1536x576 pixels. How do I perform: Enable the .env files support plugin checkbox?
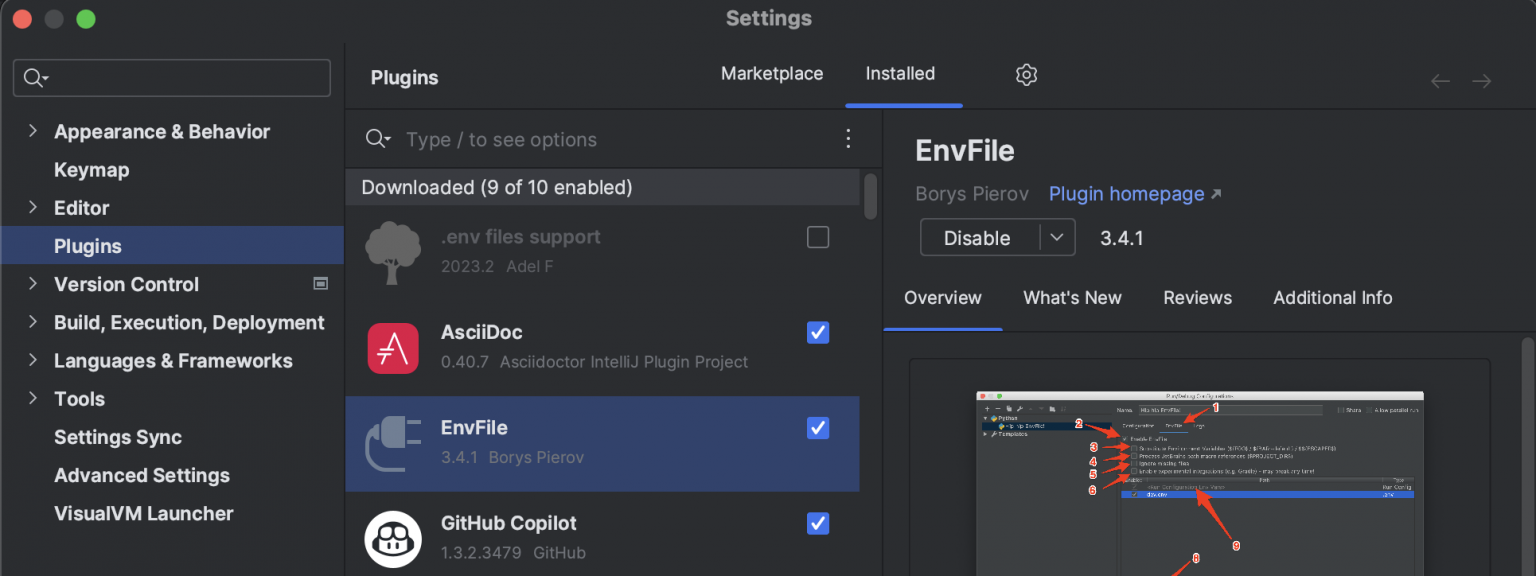[x=818, y=237]
